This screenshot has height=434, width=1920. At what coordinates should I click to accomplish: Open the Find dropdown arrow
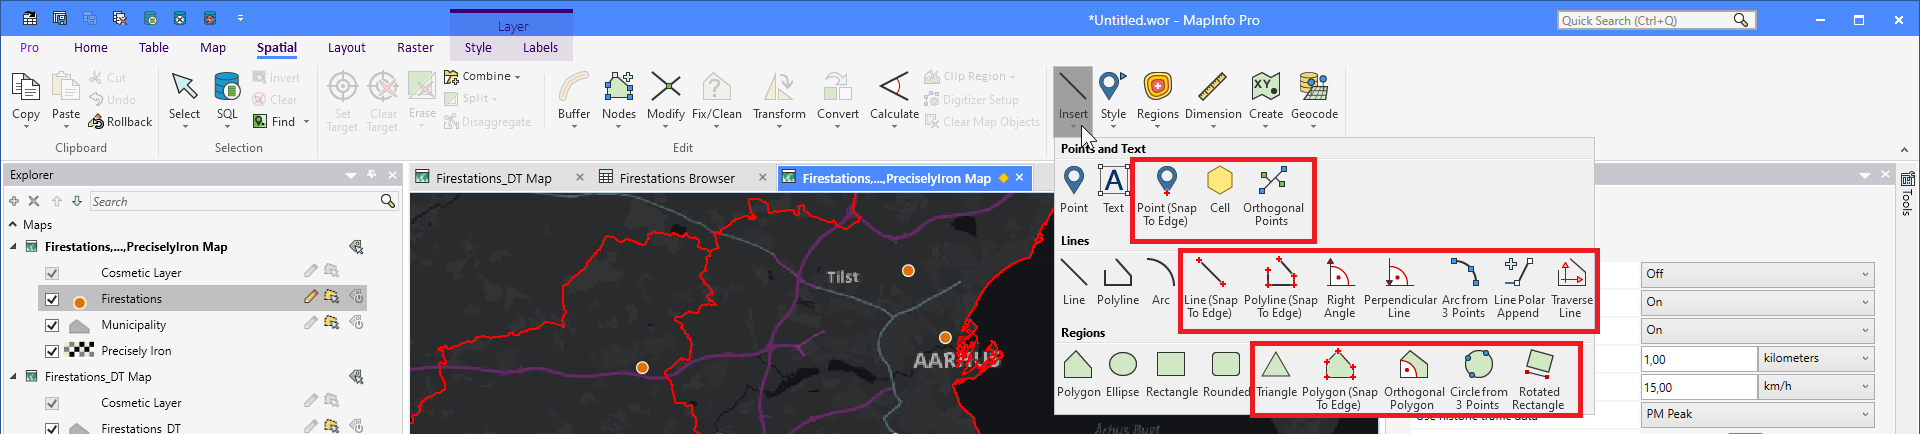point(306,122)
